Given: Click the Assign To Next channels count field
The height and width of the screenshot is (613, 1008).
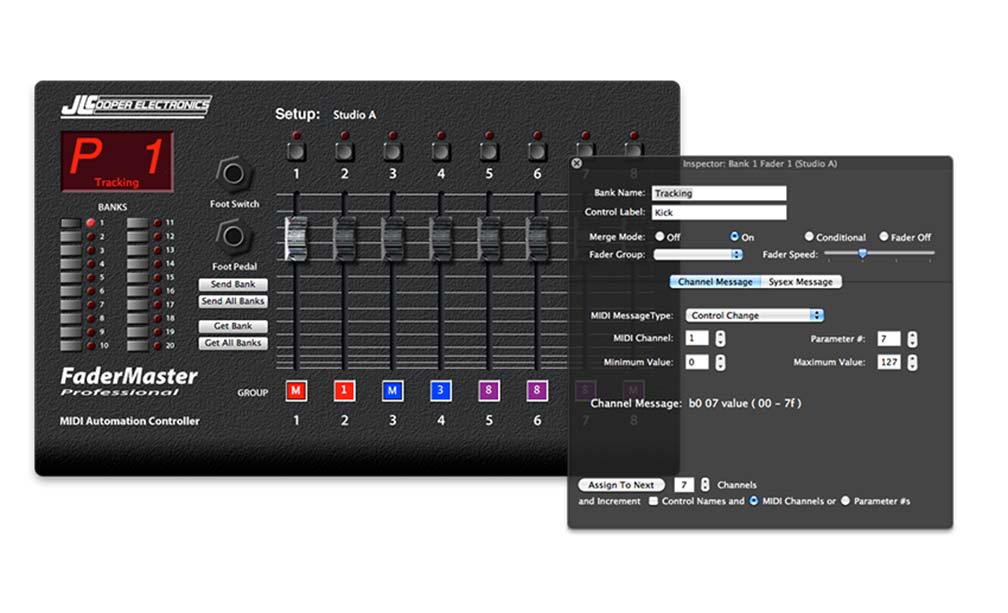Looking at the screenshot, I should tap(684, 484).
